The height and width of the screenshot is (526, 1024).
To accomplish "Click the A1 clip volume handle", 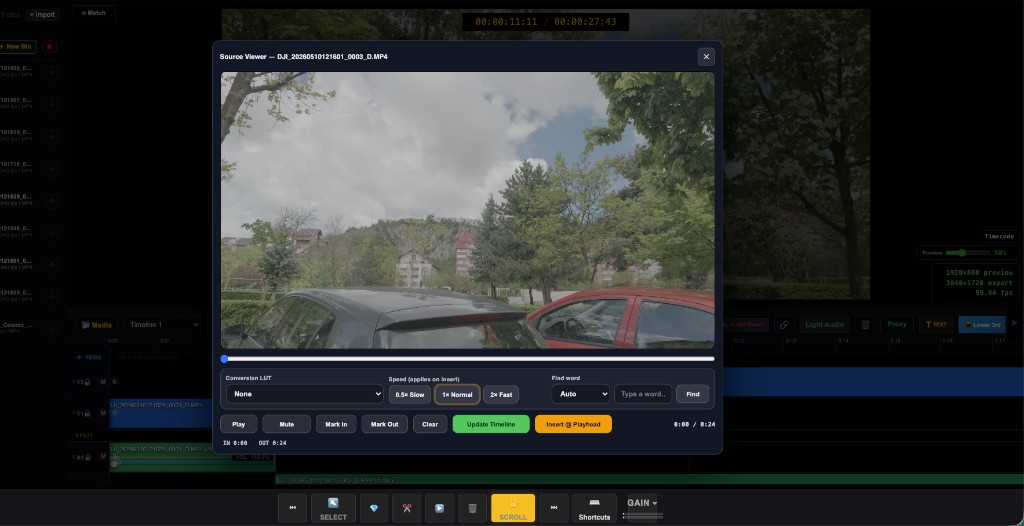I will [x=114, y=464].
